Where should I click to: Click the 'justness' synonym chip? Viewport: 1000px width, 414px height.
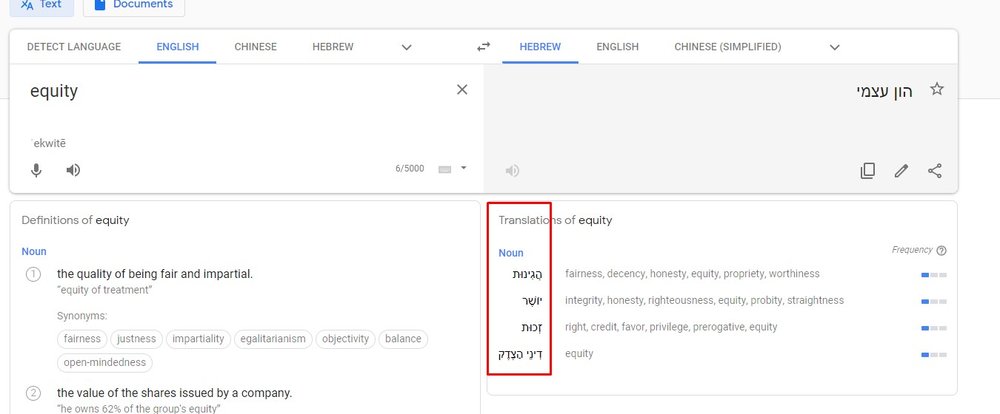pyautogui.click(x=136, y=339)
